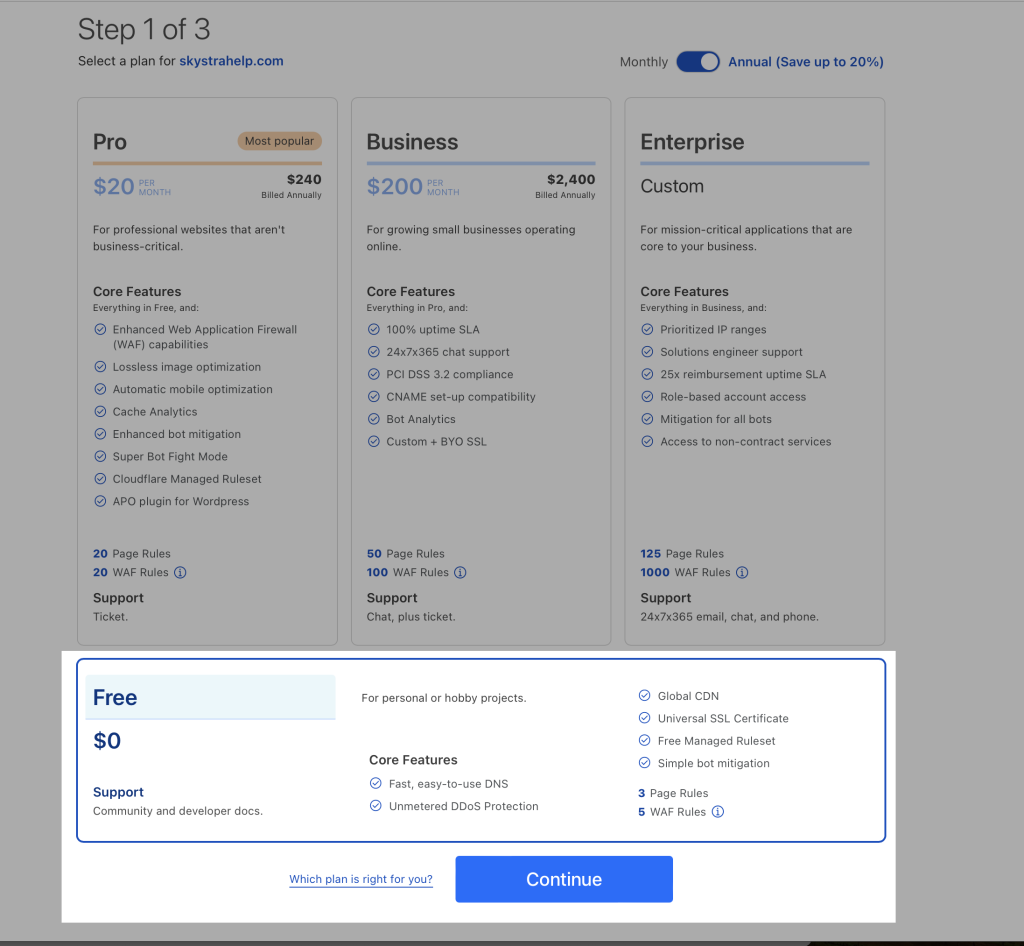
Task: Select Annual (Save up to 20%) billing
Action: coord(805,62)
